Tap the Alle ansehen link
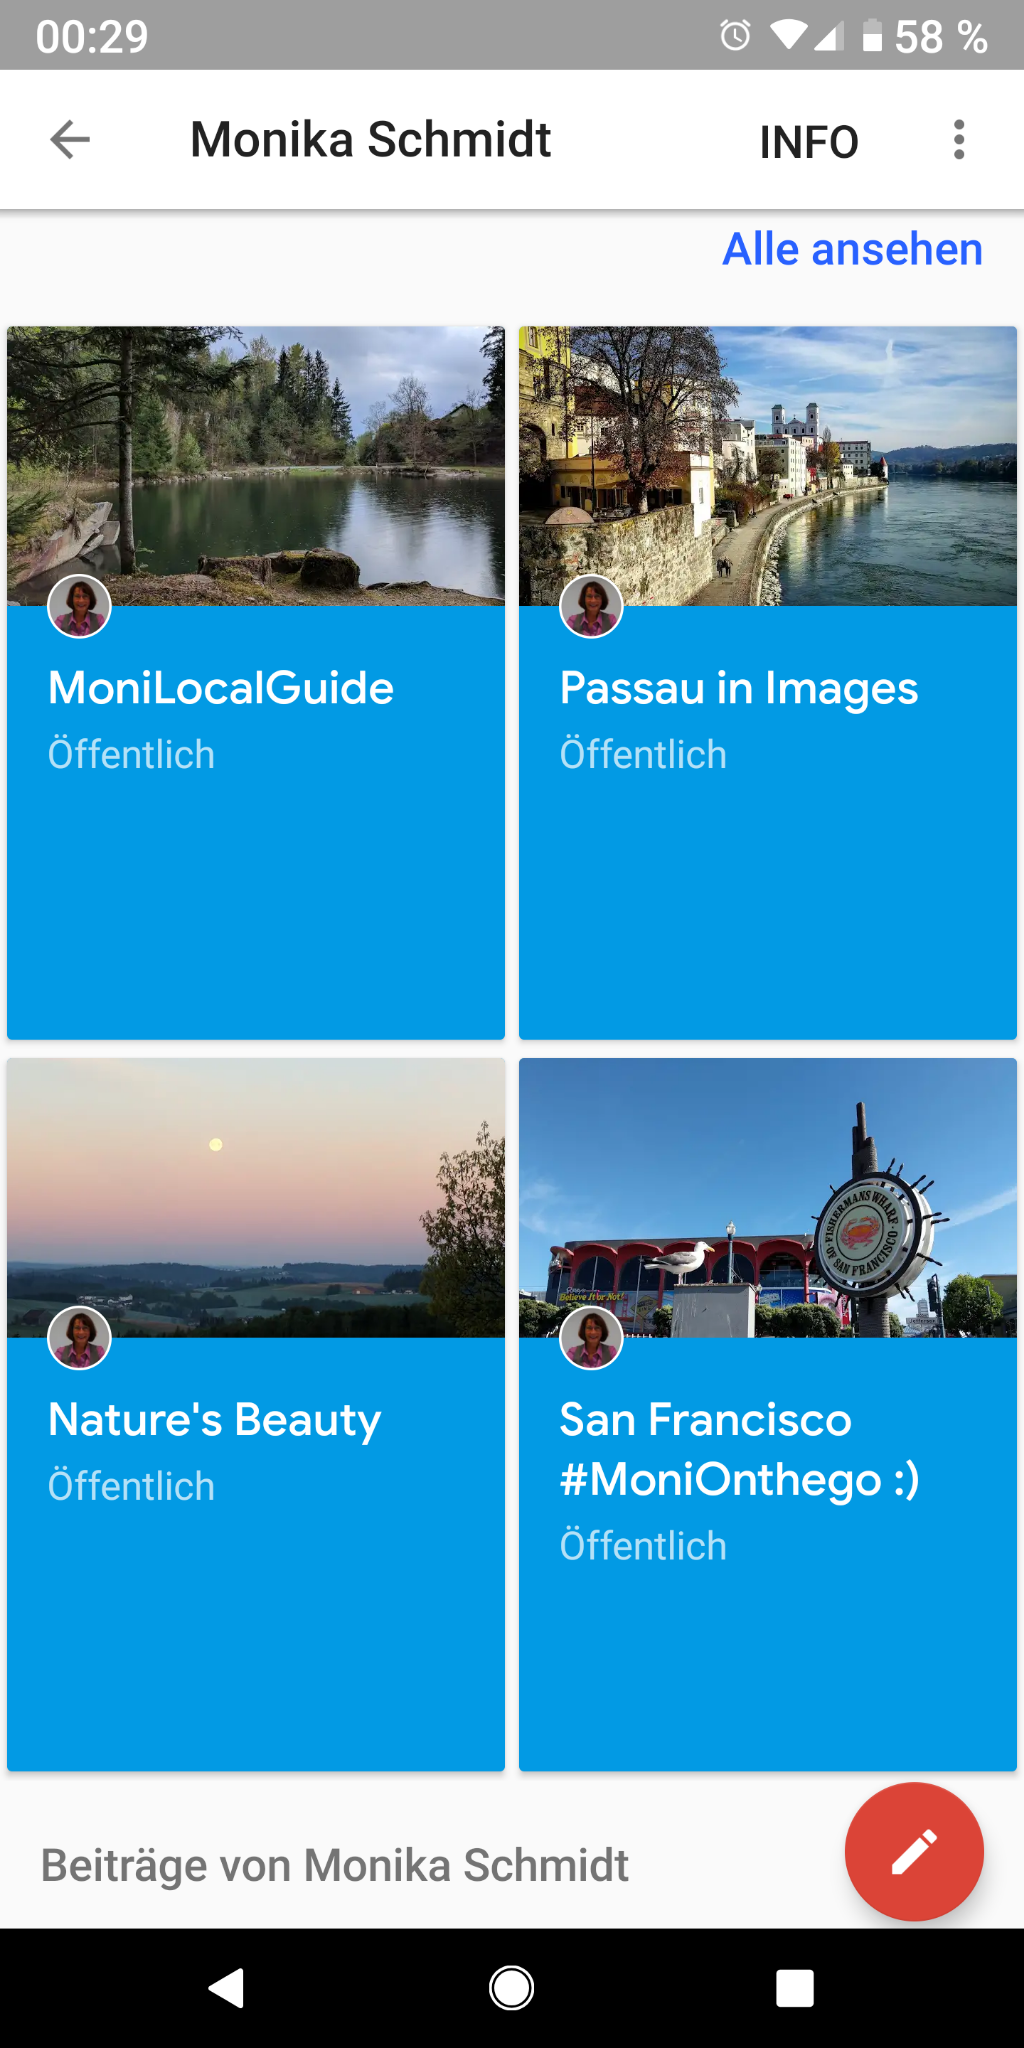The width and height of the screenshot is (1024, 2048). [x=852, y=249]
